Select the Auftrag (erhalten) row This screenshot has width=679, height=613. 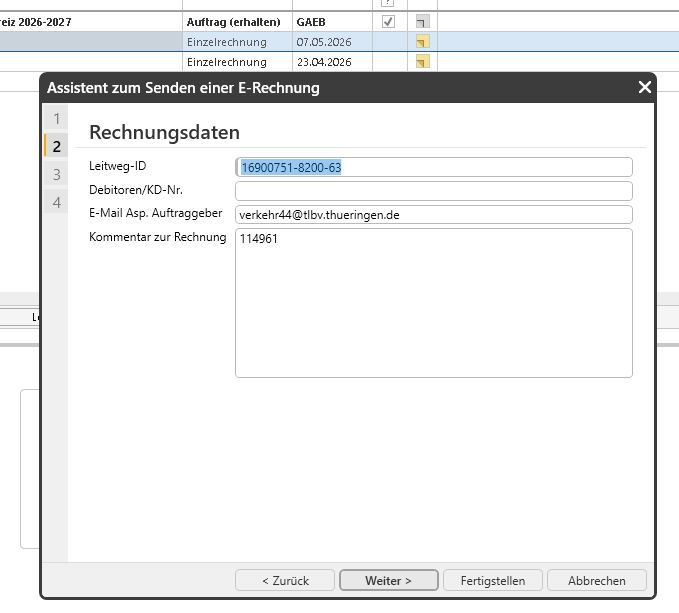pyautogui.click(x=340, y=21)
